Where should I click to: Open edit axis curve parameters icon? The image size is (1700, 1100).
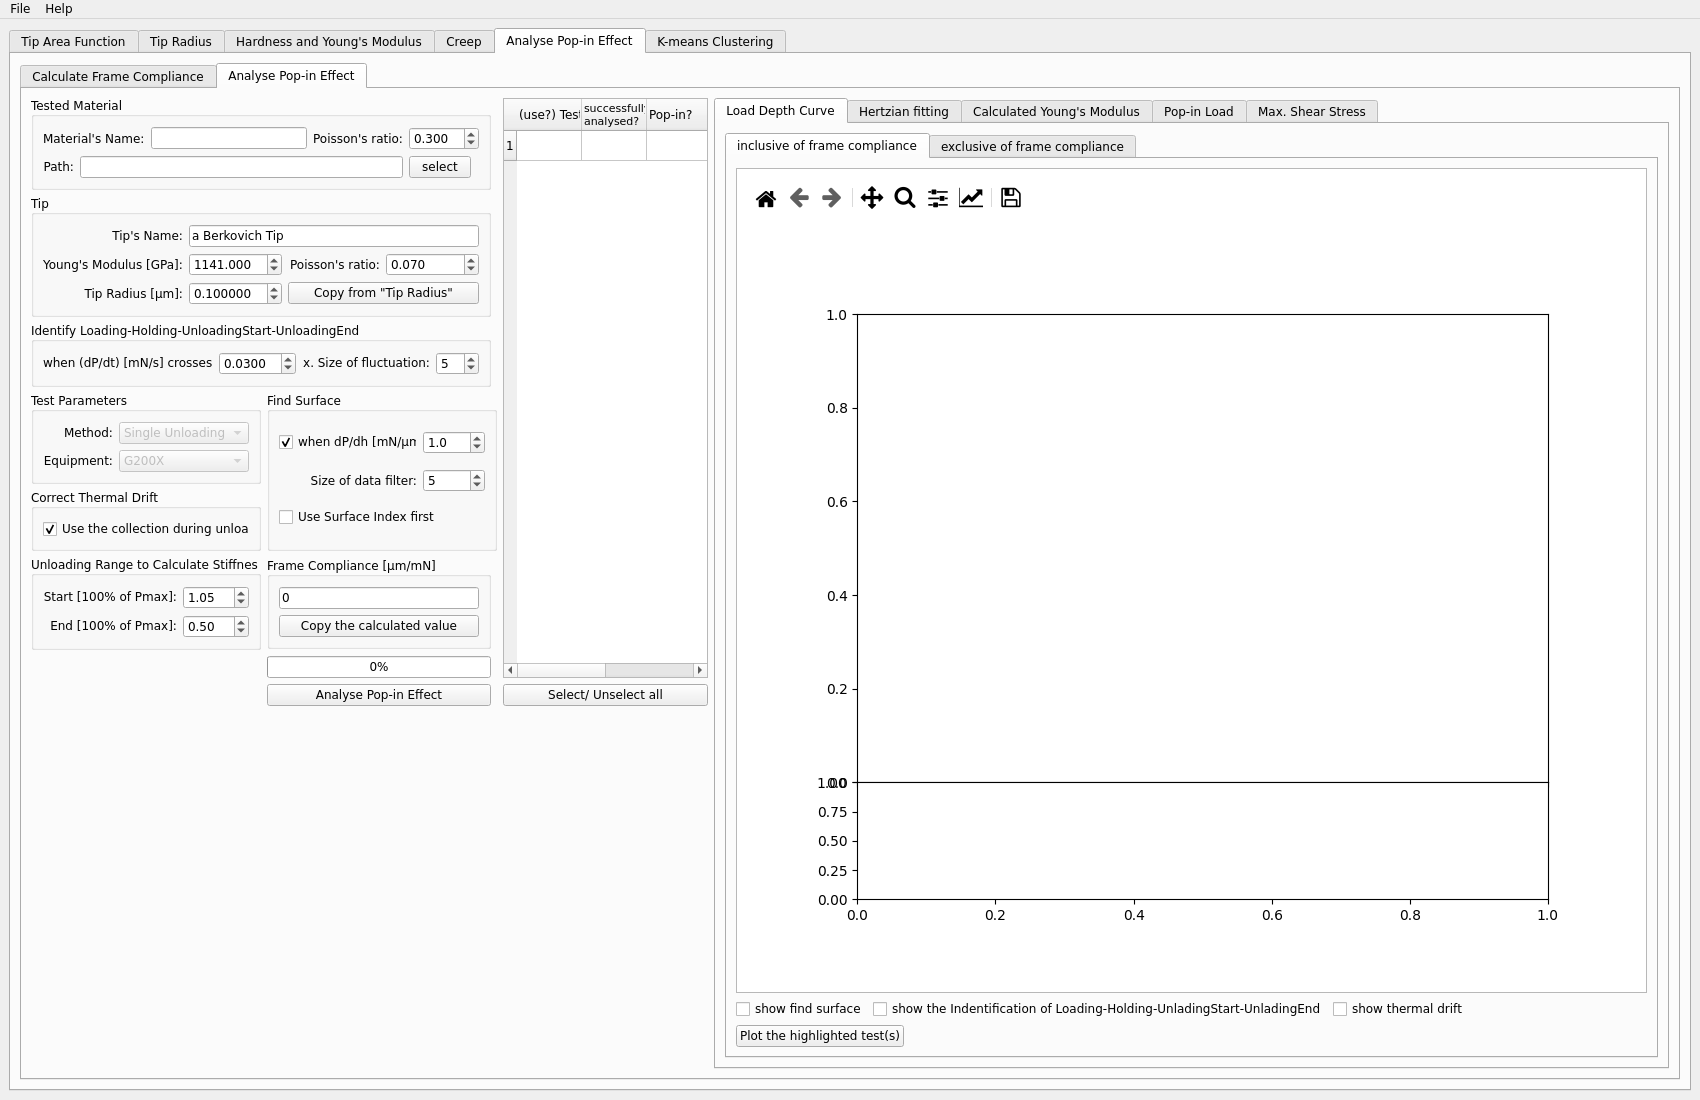[x=971, y=198]
